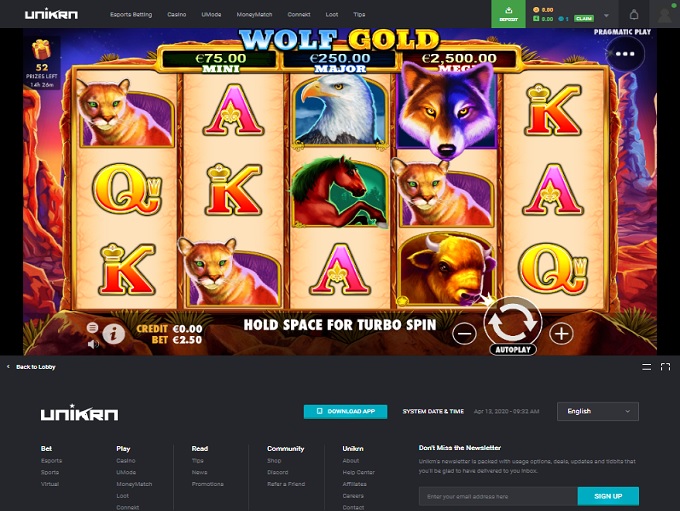Open the Casino menu item

(x=177, y=14)
